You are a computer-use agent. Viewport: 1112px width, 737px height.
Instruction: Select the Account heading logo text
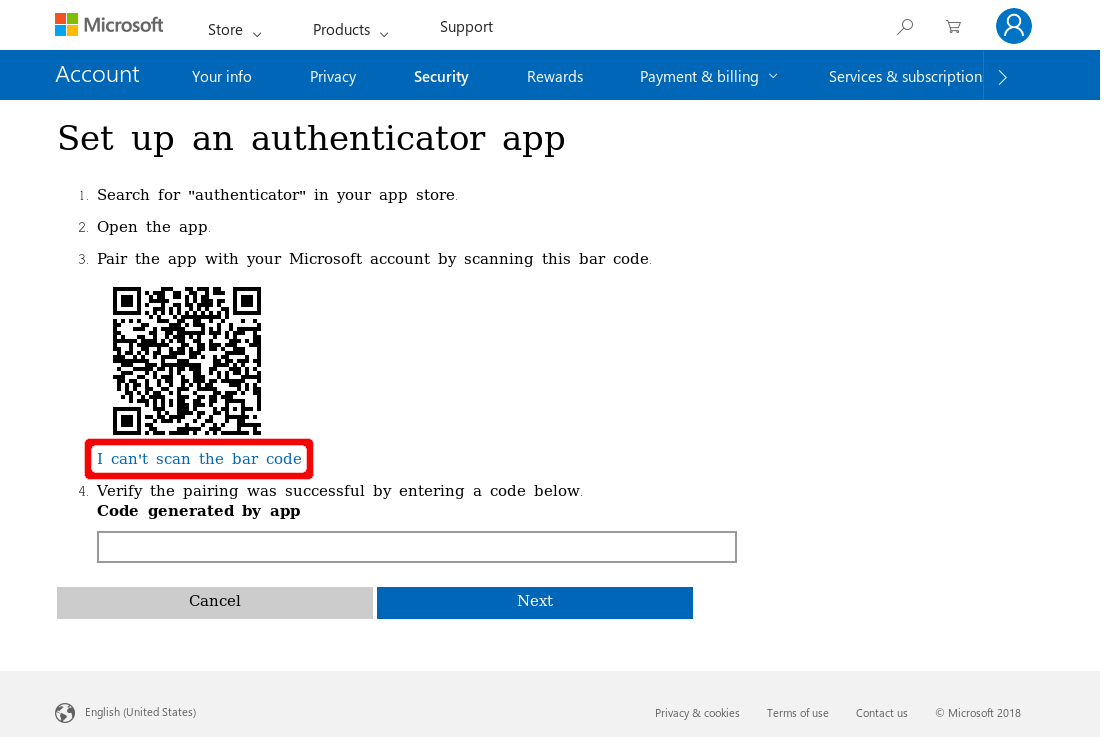(97, 74)
